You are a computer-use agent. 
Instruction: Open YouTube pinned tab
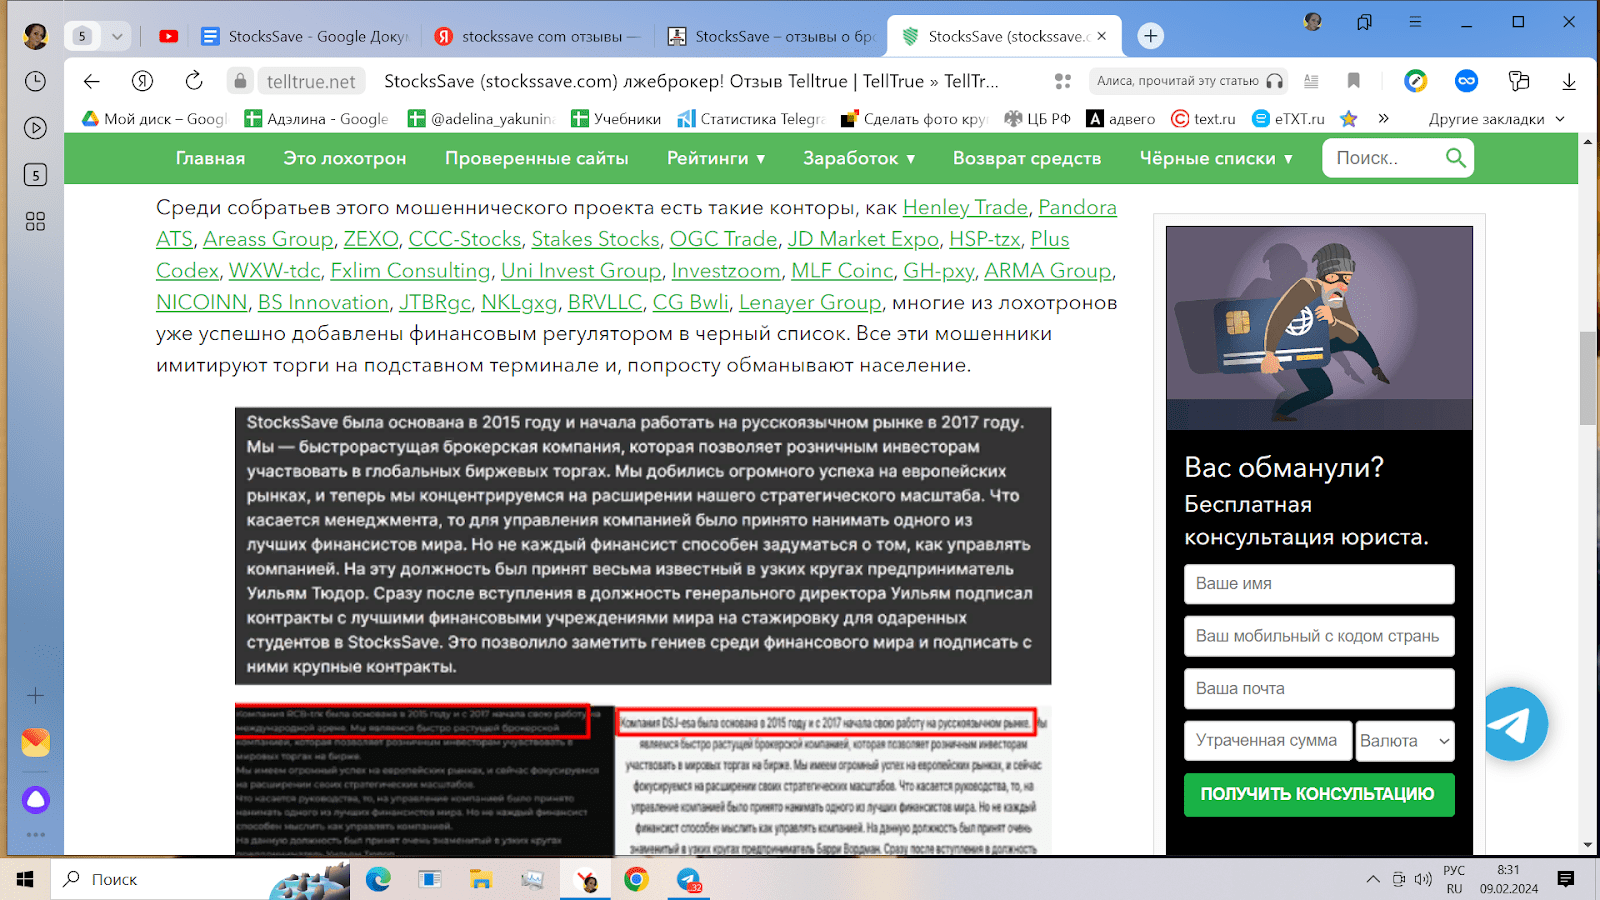(168, 36)
